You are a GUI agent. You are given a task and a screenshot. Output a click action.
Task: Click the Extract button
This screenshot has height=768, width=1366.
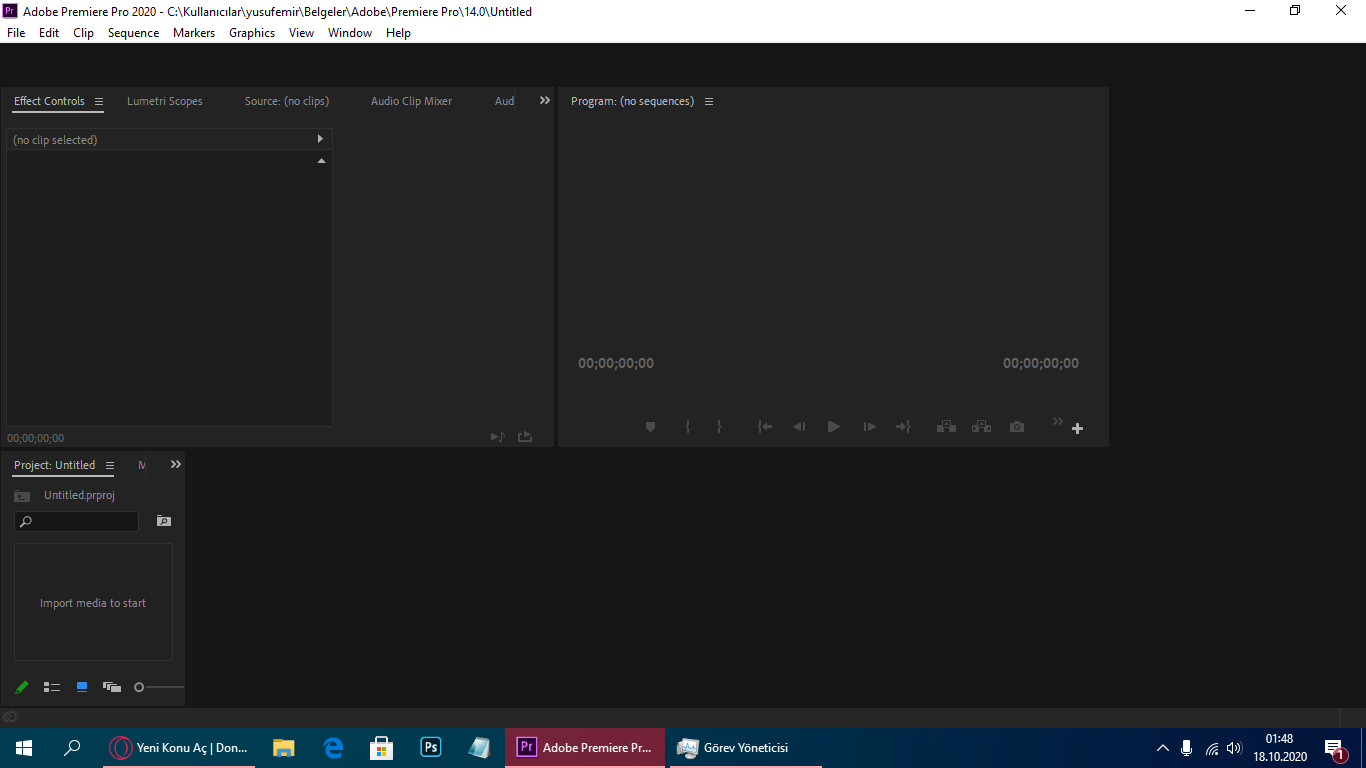(982, 427)
